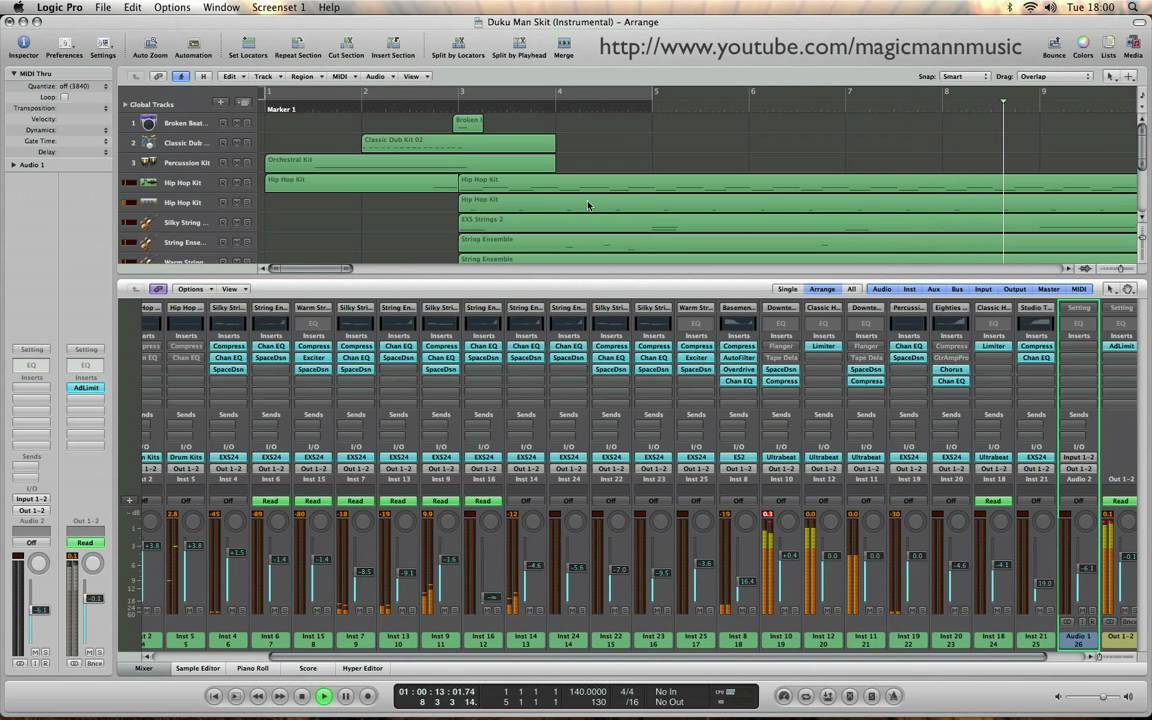Open the Media toolbar icon
Image resolution: width=1152 pixels, height=720 pixels.
pos(1133,43)
